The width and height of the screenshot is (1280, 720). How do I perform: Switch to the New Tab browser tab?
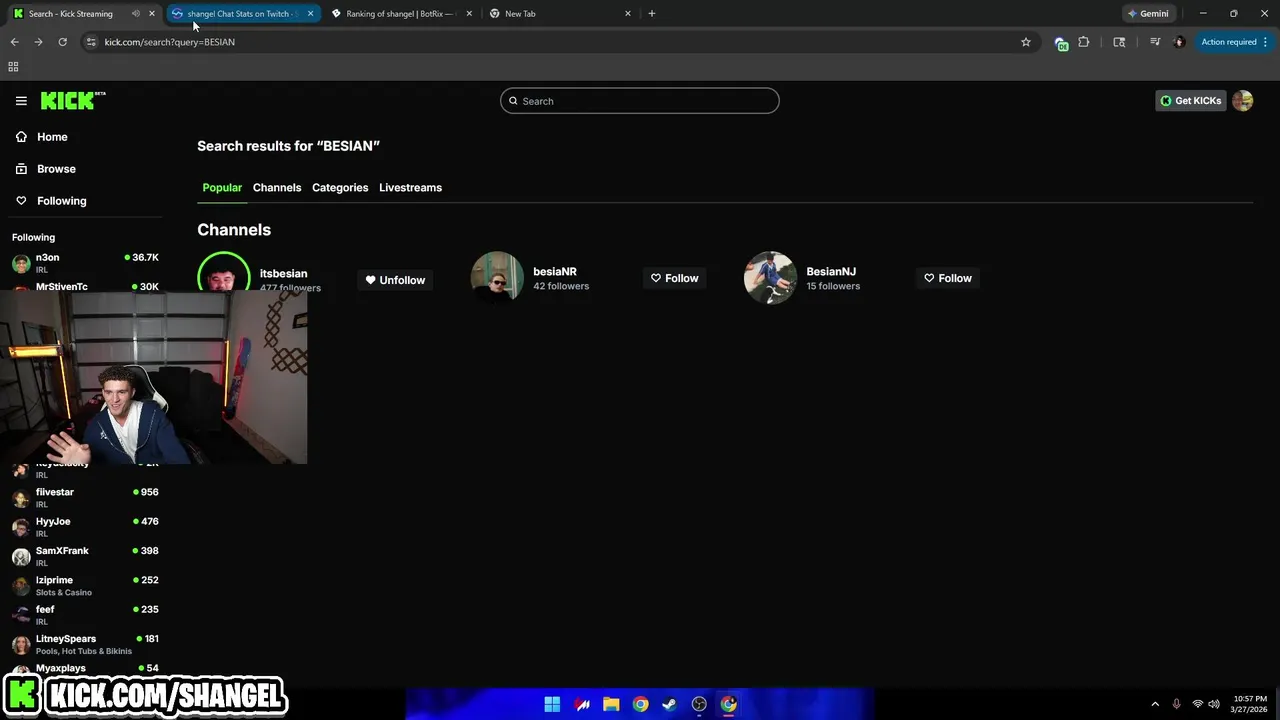click(x=561, y=14)
